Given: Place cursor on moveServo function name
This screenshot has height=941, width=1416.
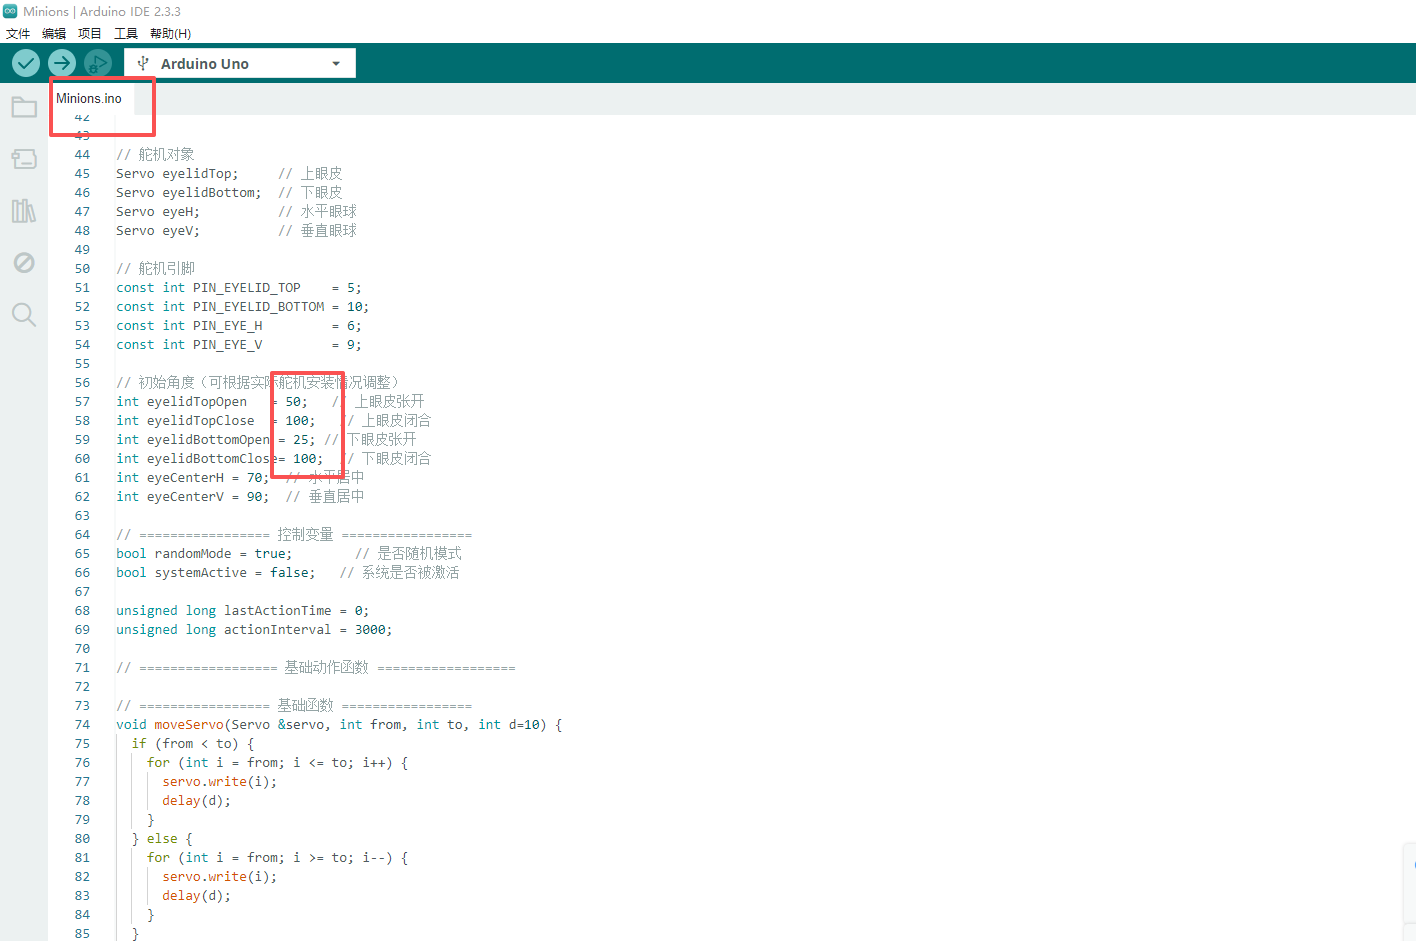Looking at the screenshot, I should pyautogui.click(x=189, y=725).
